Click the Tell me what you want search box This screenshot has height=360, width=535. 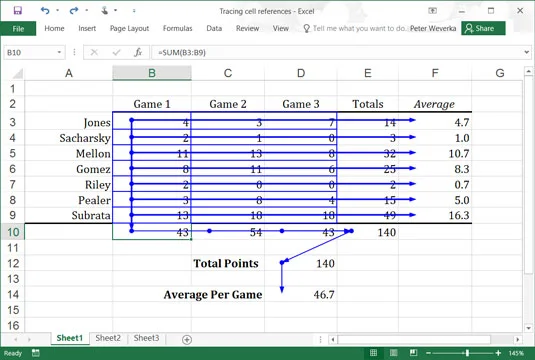click(x=355, y=28)
